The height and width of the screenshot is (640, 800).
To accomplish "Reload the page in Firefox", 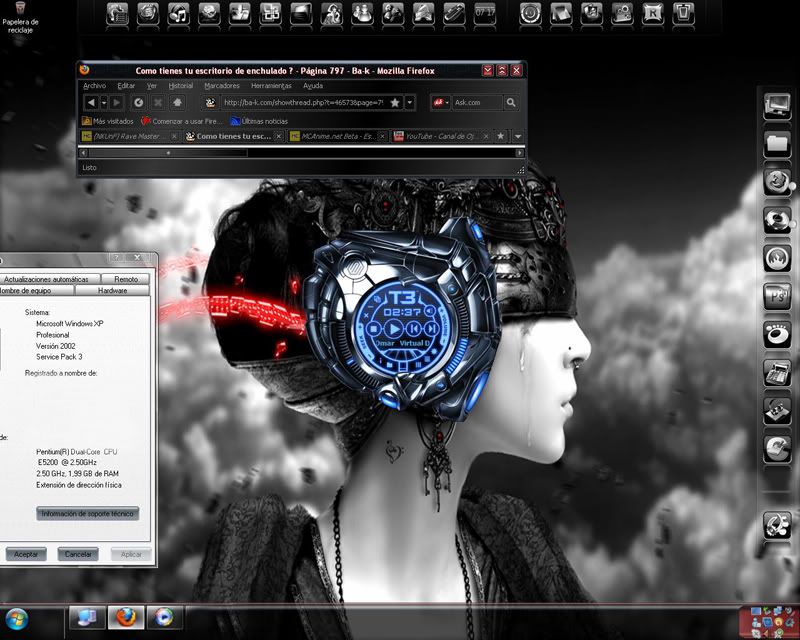I will (x=138, y=103).
